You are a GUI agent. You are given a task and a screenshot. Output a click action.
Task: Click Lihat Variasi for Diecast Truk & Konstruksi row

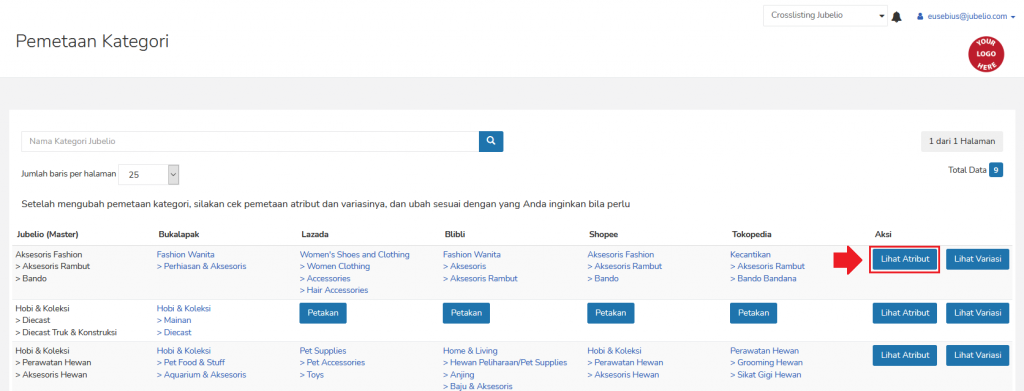978,313
